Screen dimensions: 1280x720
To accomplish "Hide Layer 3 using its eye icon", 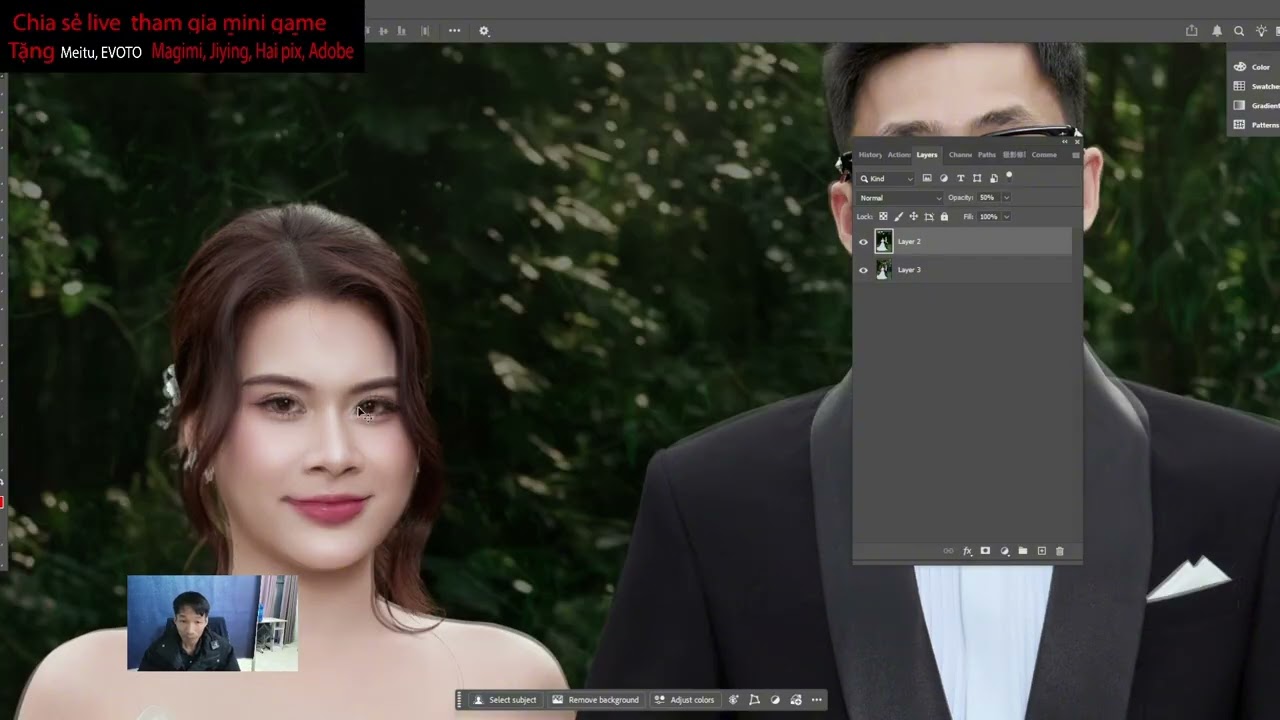I will pos(863,270).
